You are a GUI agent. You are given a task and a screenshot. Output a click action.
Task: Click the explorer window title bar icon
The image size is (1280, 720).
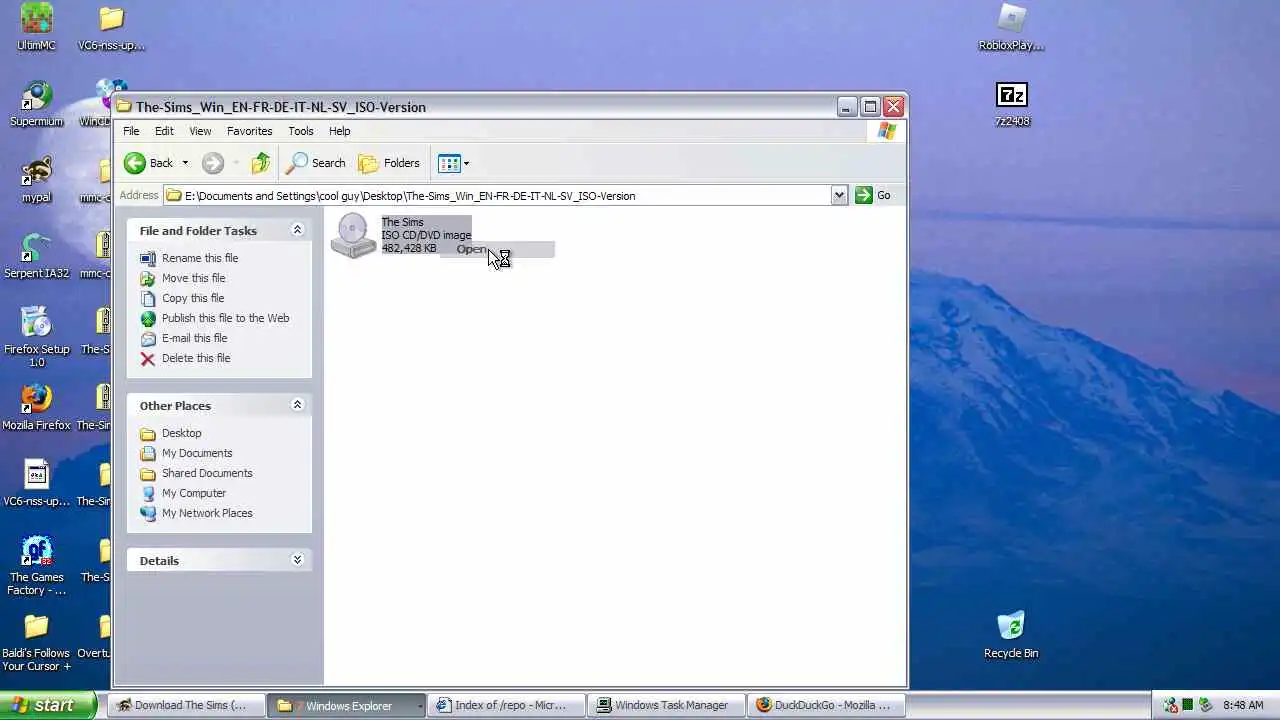coord(124,106)
